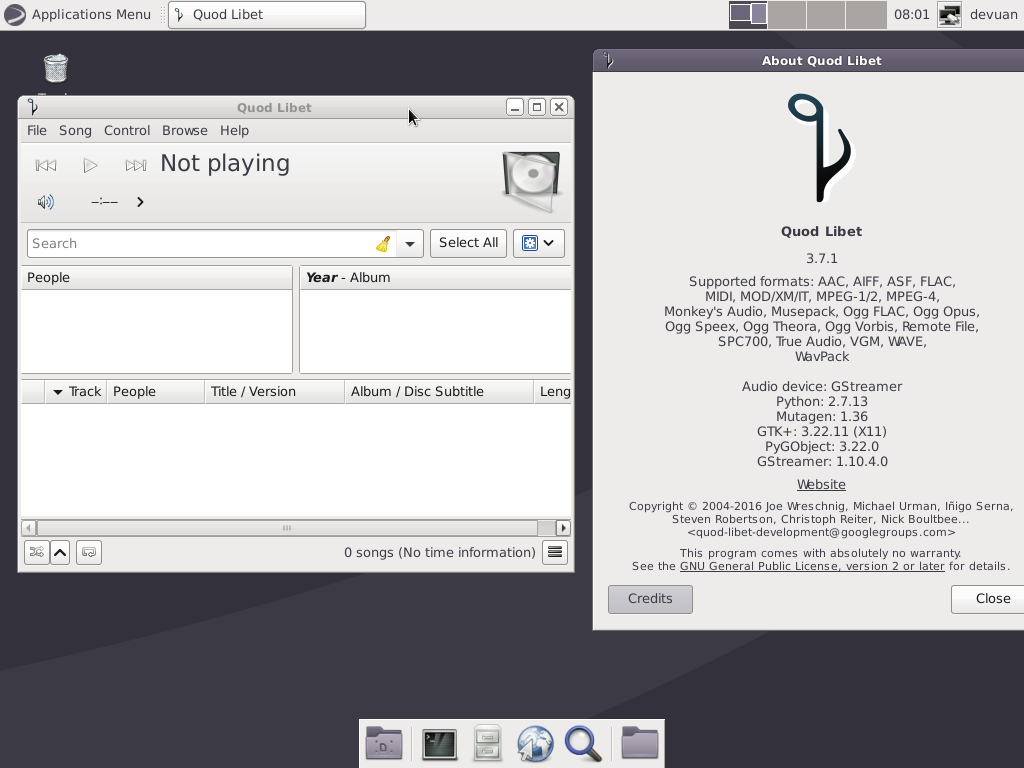Expand the seek bar arrow next to time
Image resolution: width=1024 pixels, height=768 pixels.
tap(140, 202)
